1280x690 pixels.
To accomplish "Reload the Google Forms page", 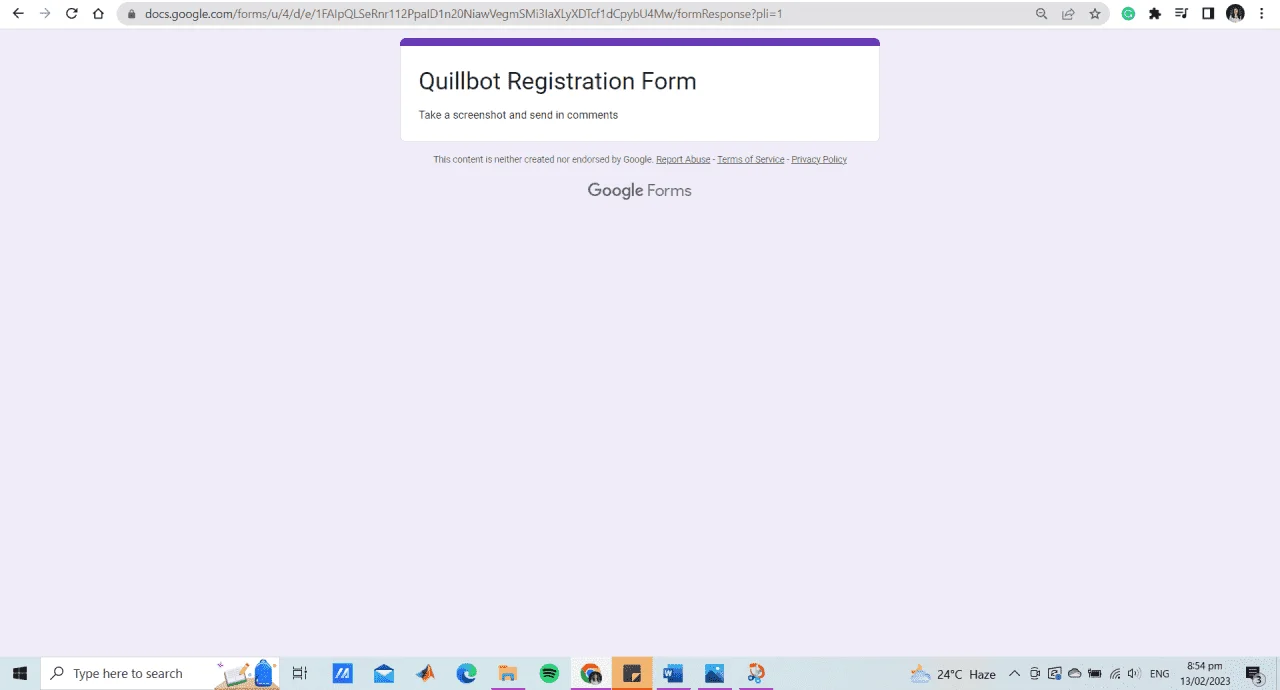I will coord(71,14).
